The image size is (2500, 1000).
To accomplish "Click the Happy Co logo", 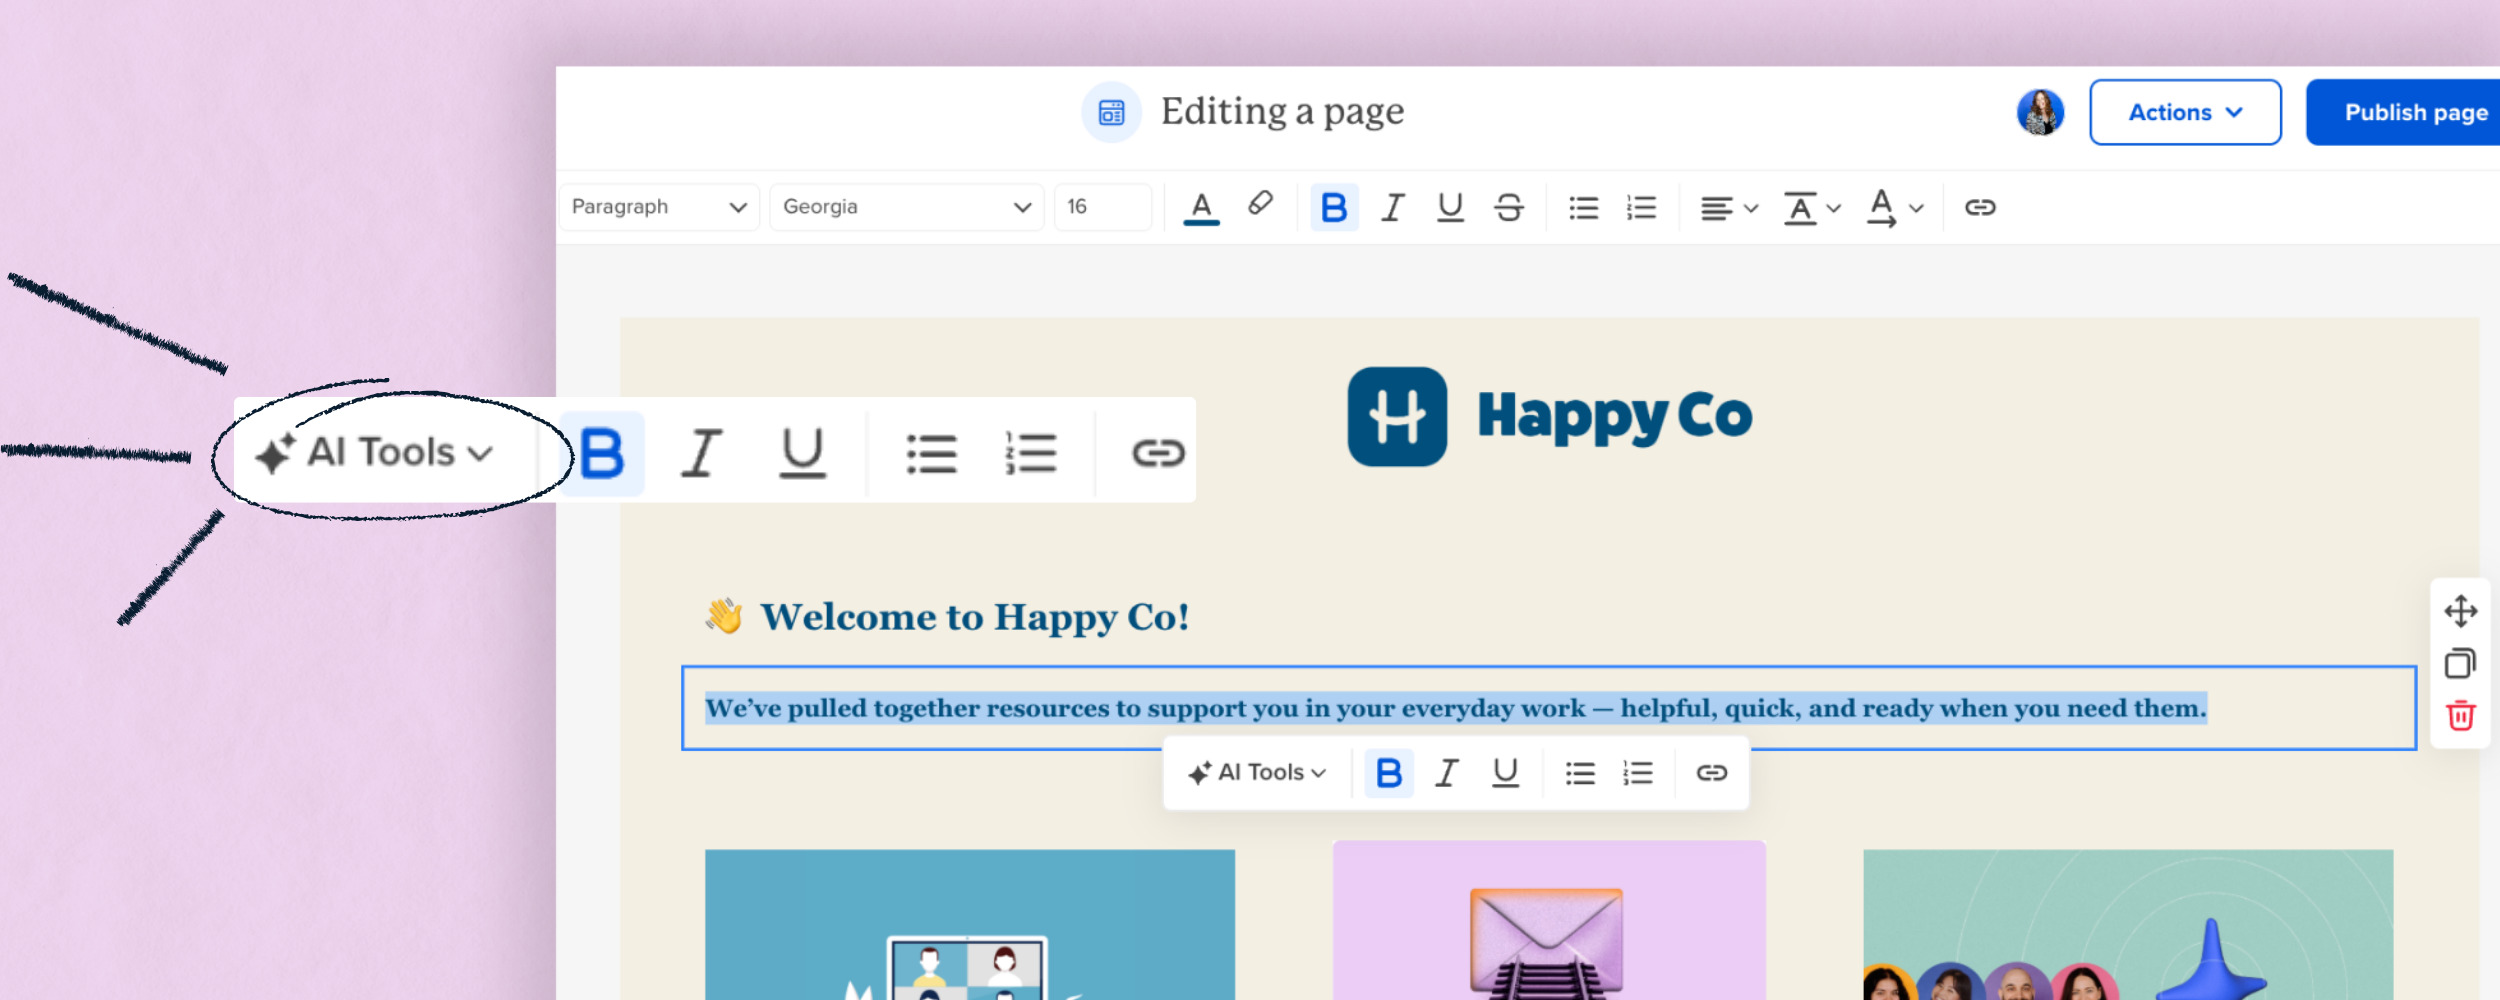I will click(x=1549, y=416).
